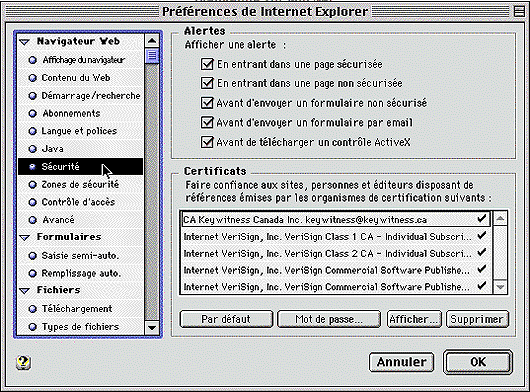Click the sidebar scrollbar thumb
Screen dimensions: 530x392
coord(152,56)
